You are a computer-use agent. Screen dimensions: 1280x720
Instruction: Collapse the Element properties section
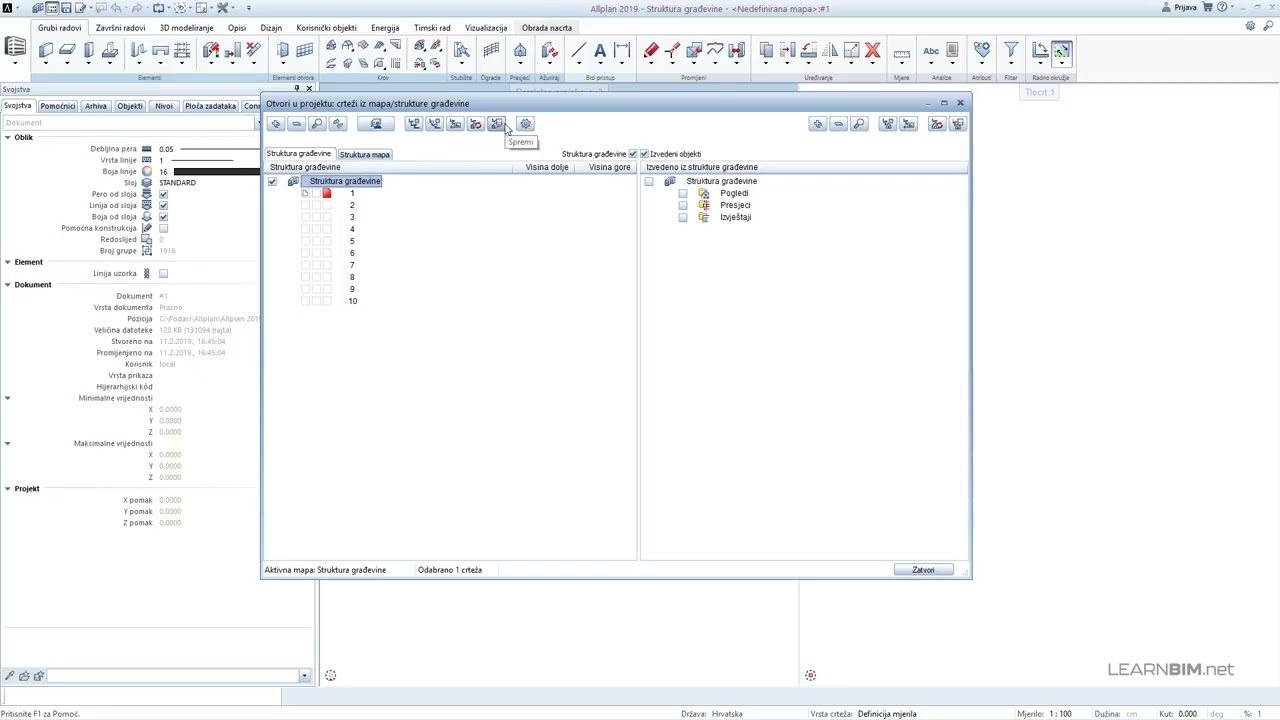point(7,262)
